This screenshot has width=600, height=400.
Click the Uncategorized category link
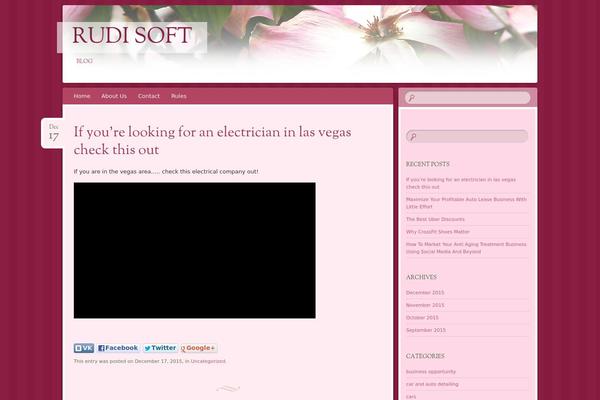pos(208,361)
